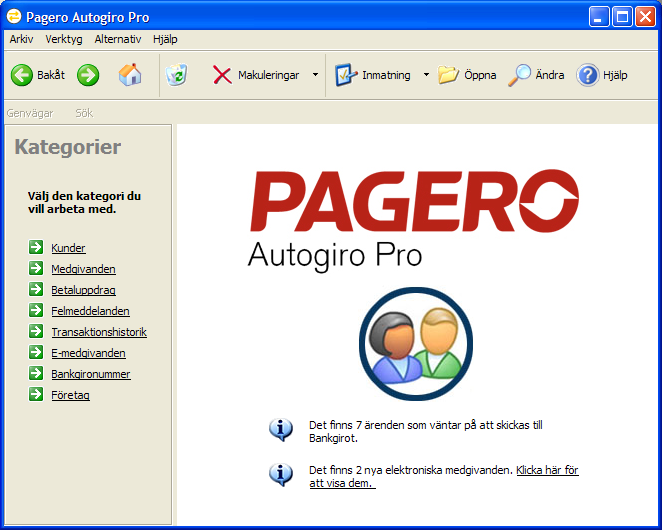Open the E-medgivanden category link
Image resolution: width=662 pixels, height=530 pixels.
tap(88, 353)
